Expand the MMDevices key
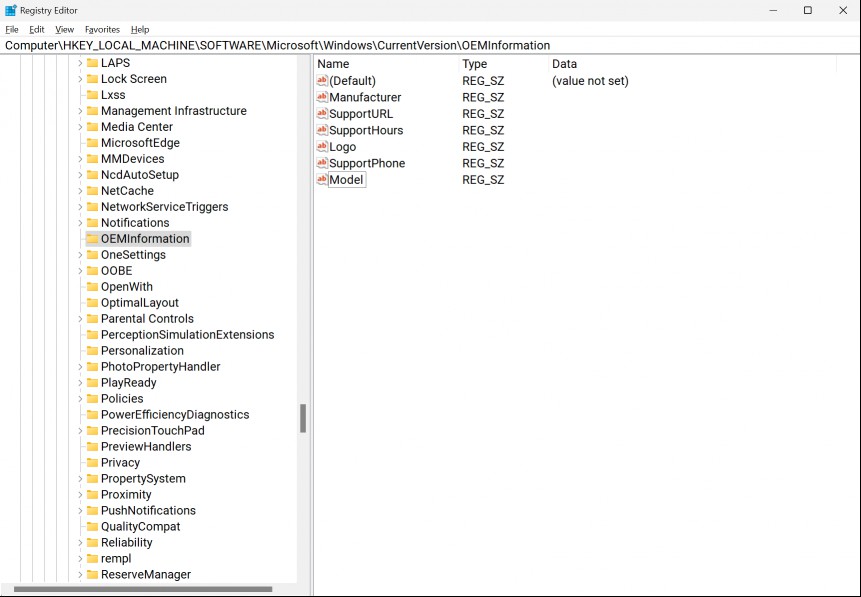 pyautogui.click(x=80, y=159)
